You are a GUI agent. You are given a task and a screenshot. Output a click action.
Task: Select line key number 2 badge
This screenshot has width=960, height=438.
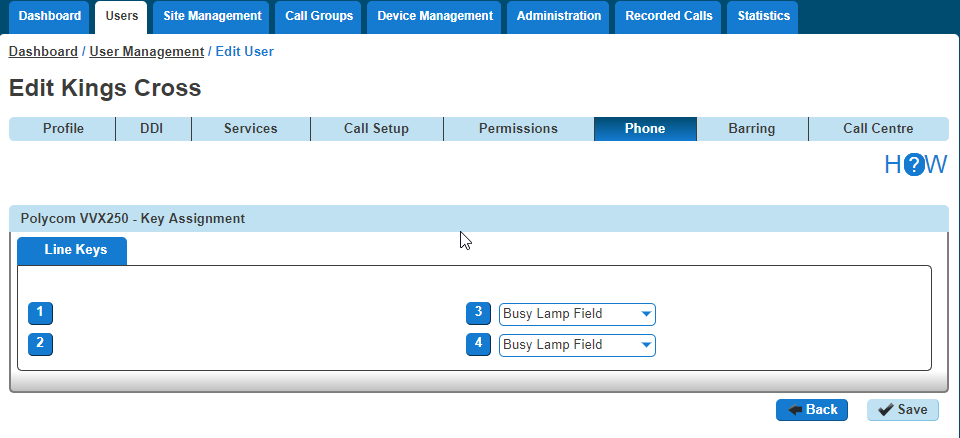(40, 344)
